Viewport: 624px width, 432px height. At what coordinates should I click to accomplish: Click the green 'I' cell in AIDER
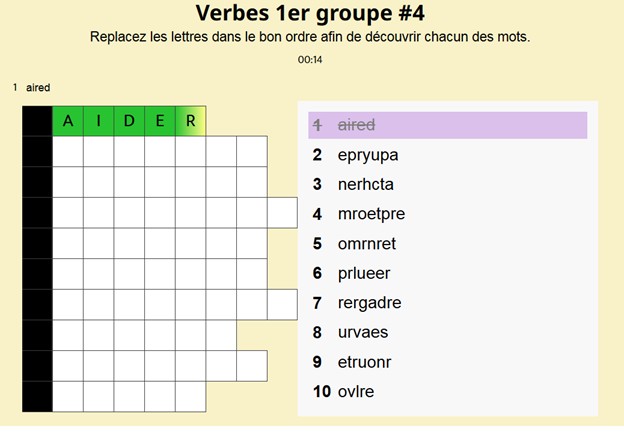tap(98, 121)
